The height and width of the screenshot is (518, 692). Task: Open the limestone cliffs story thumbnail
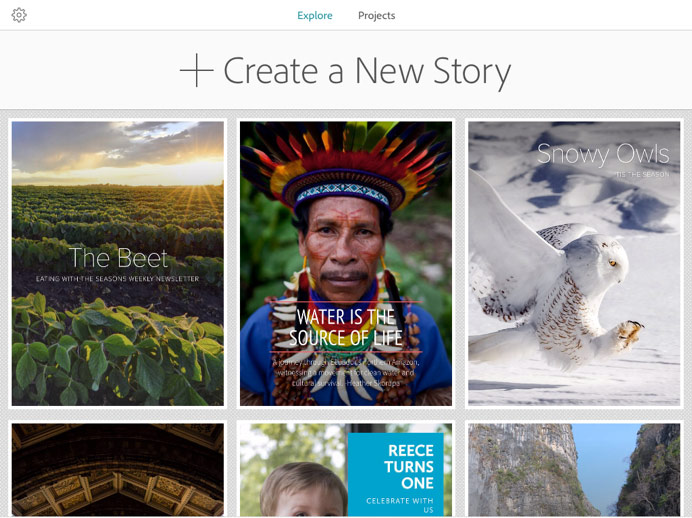574,470
